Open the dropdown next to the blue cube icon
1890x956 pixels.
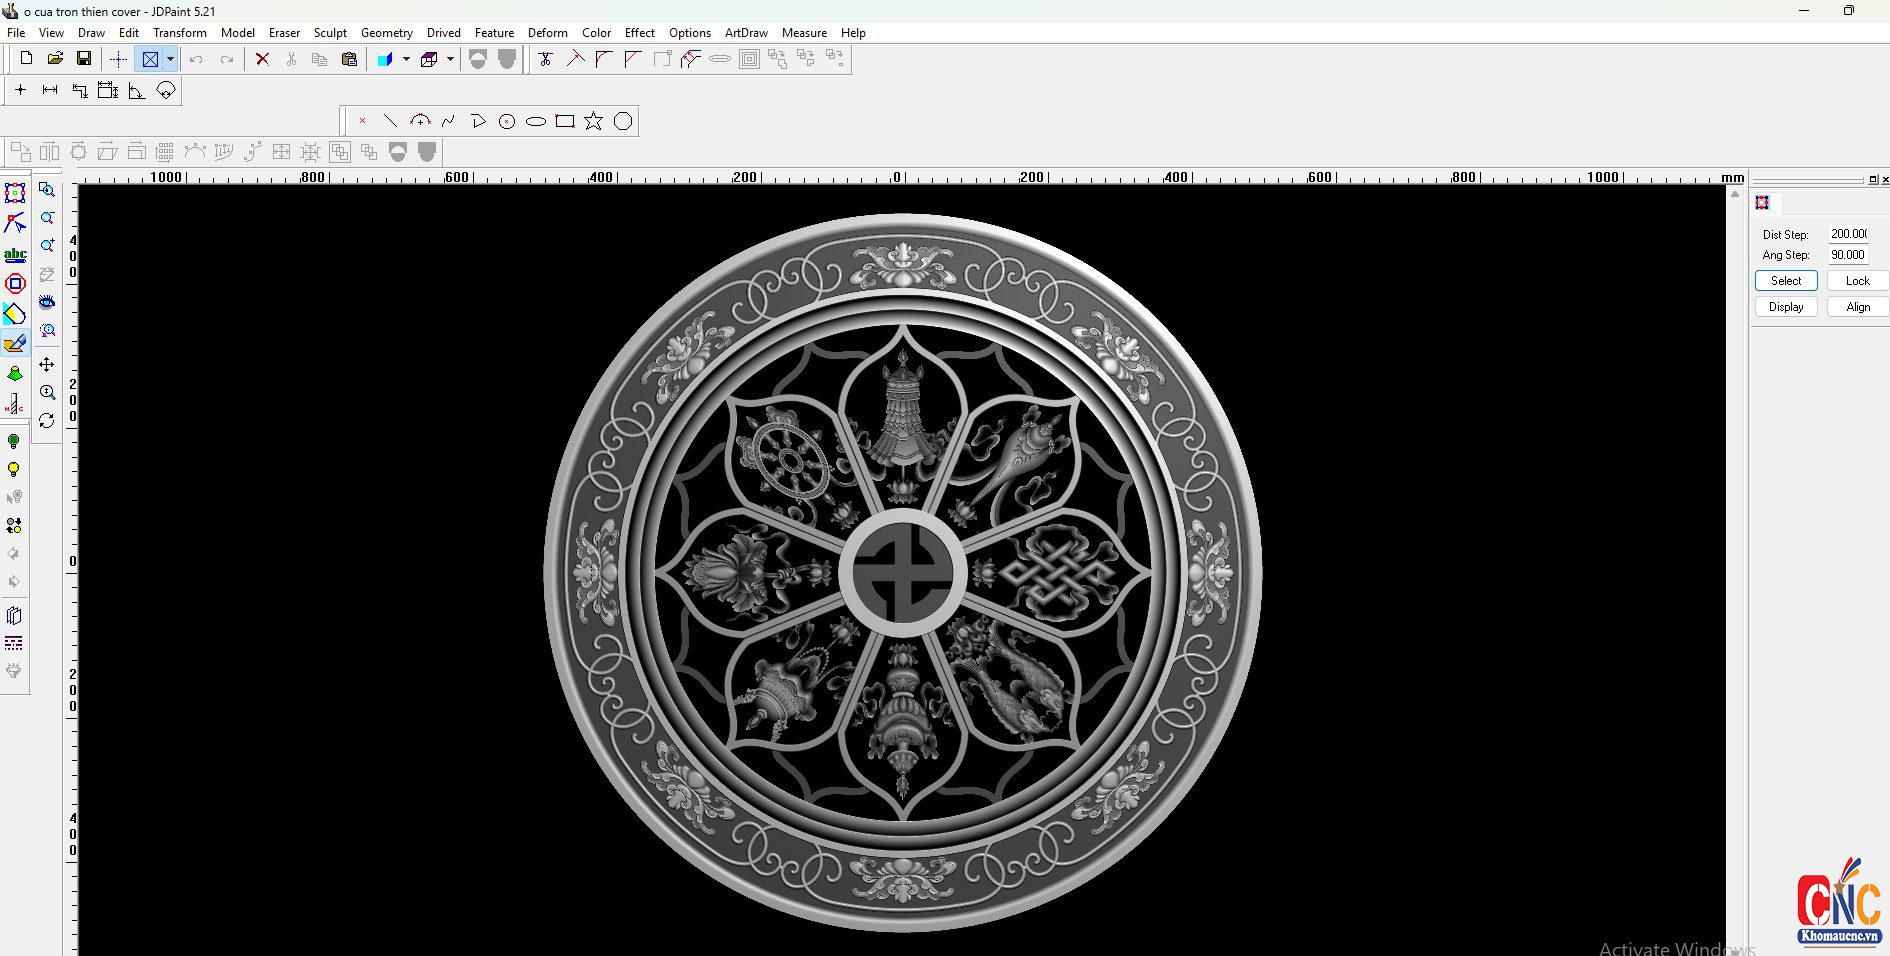[x=406, y=59]
